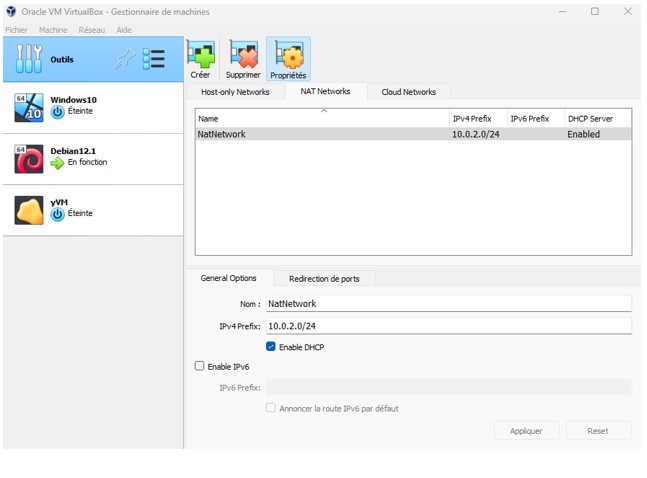Click the IPv4 Prefix input field
Screen dimensions: 647x478
(x=448, y=326)
